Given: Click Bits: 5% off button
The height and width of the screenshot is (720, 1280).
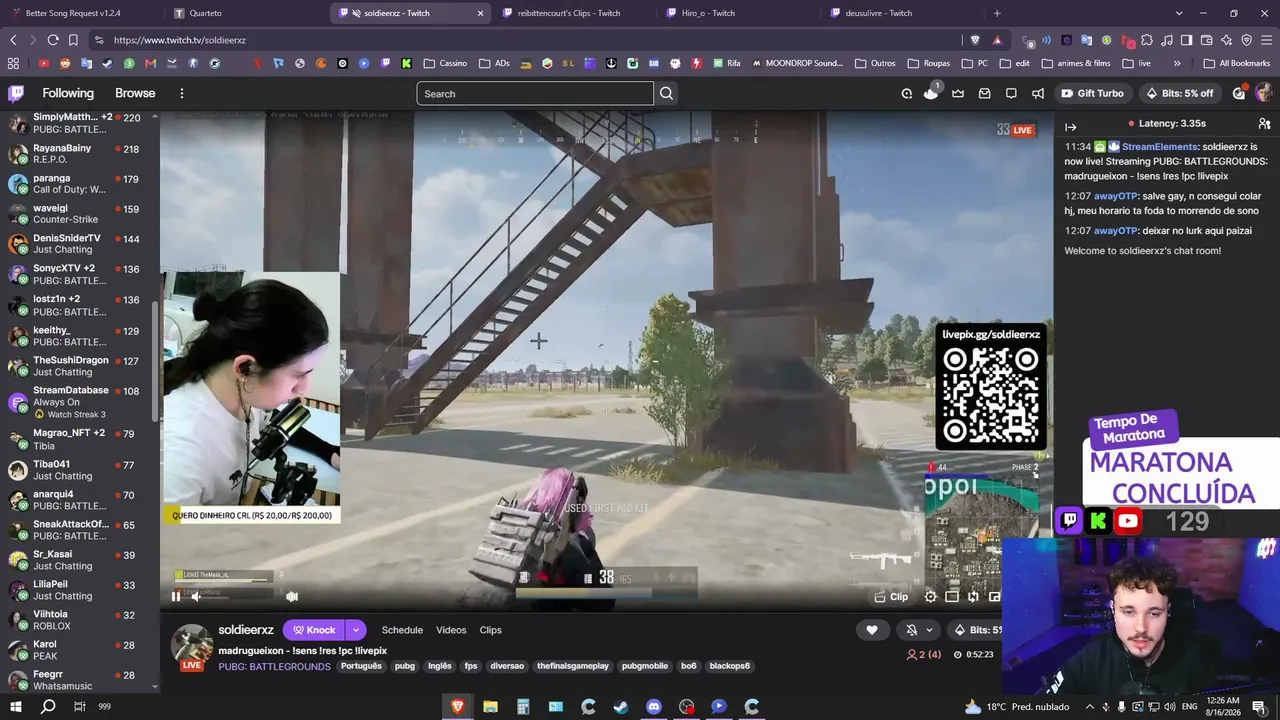Looking at the screenshot, I should 1179,93.
